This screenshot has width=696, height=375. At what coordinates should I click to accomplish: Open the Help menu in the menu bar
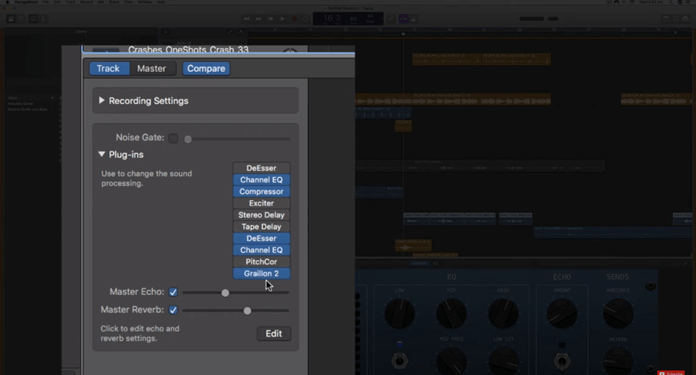[x=161, y=2]
